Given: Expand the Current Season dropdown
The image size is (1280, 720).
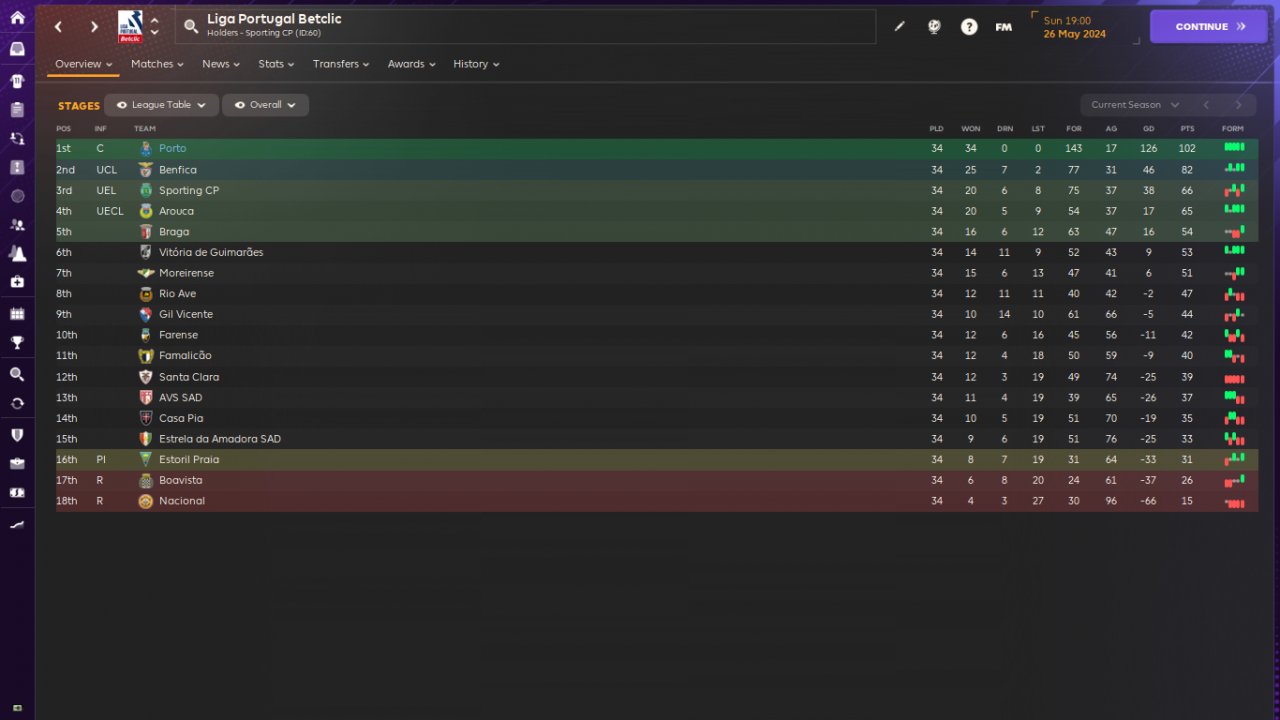Looking at the screenshot, I should click(x=1135, y=105).
